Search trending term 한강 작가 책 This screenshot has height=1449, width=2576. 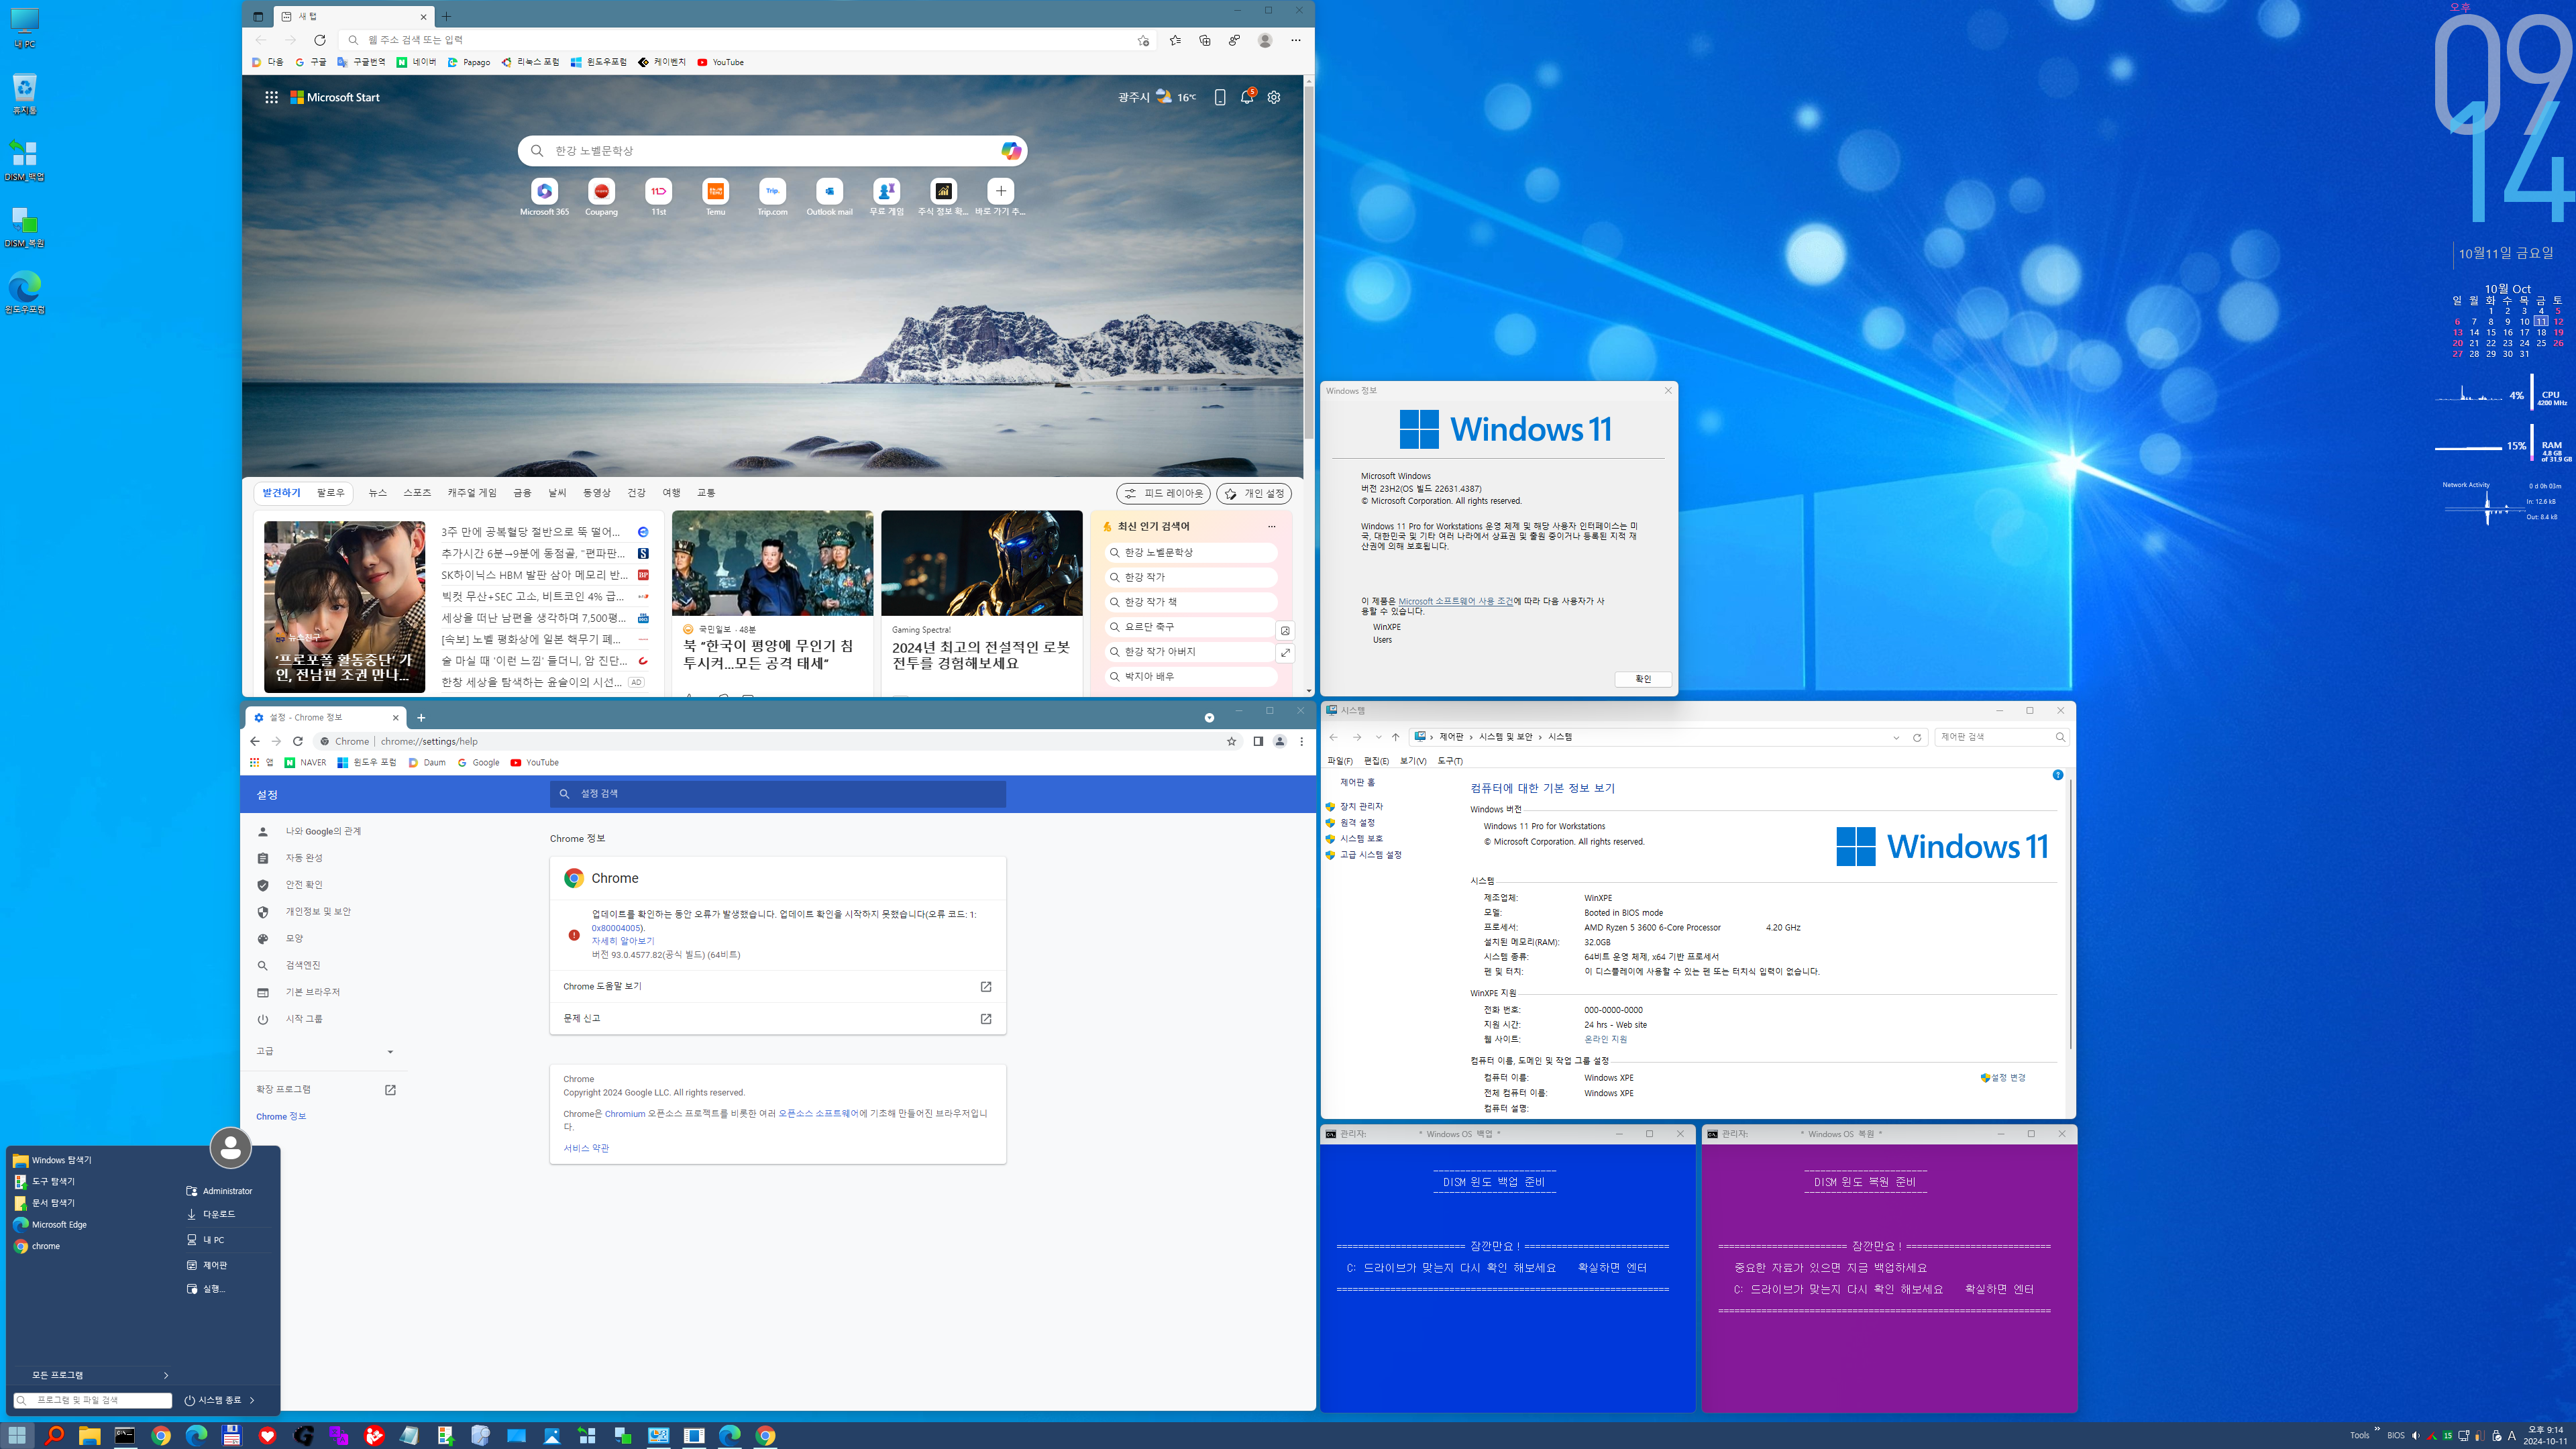[x=1191, y=602]
